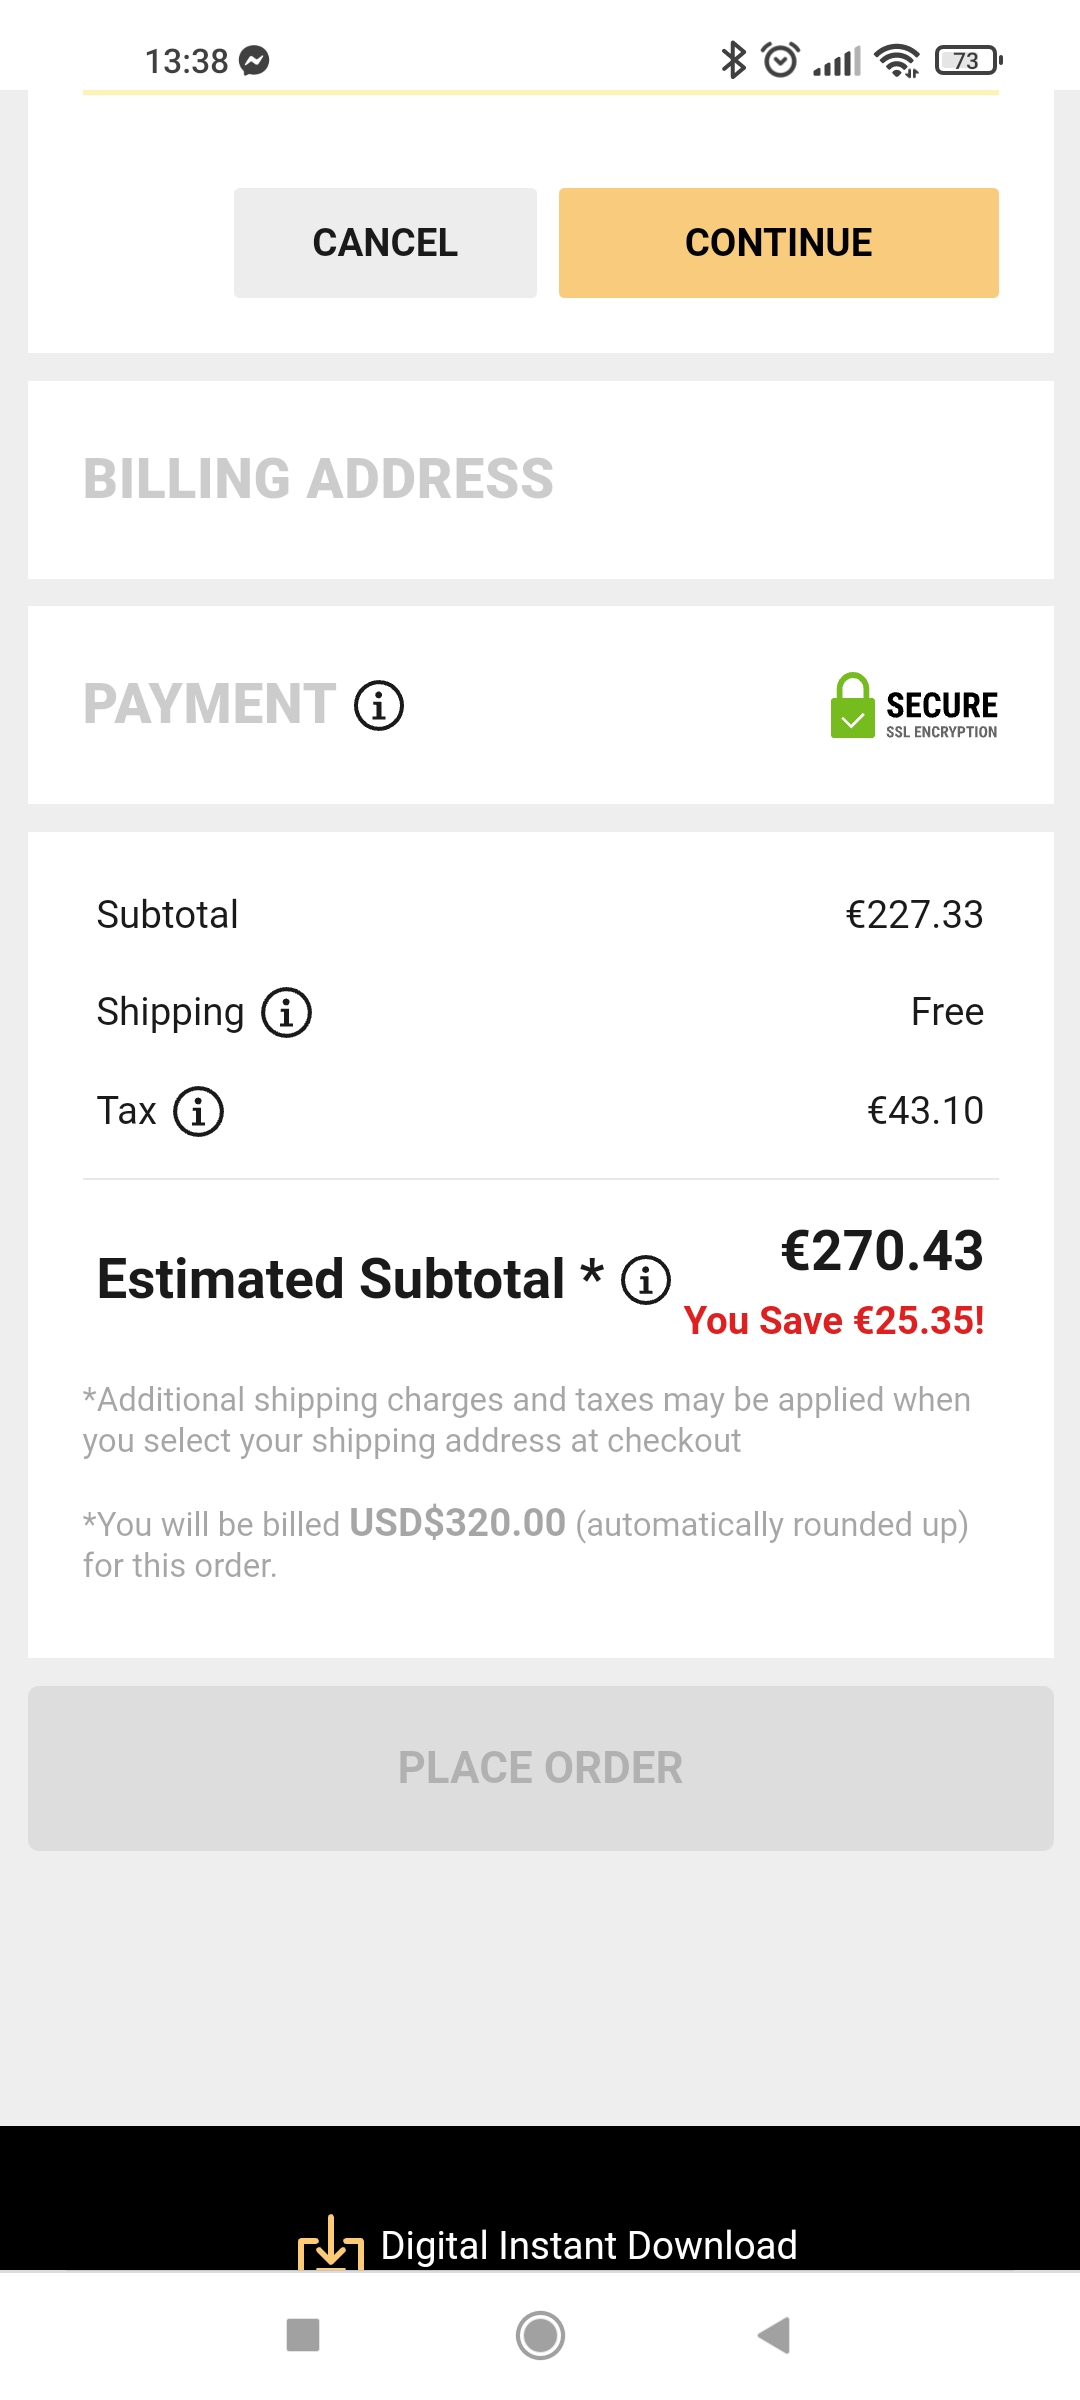Tap the alarm clock status icon
The height and width of the screenshot is (2400, 1080).
click(x=780, y=60)
